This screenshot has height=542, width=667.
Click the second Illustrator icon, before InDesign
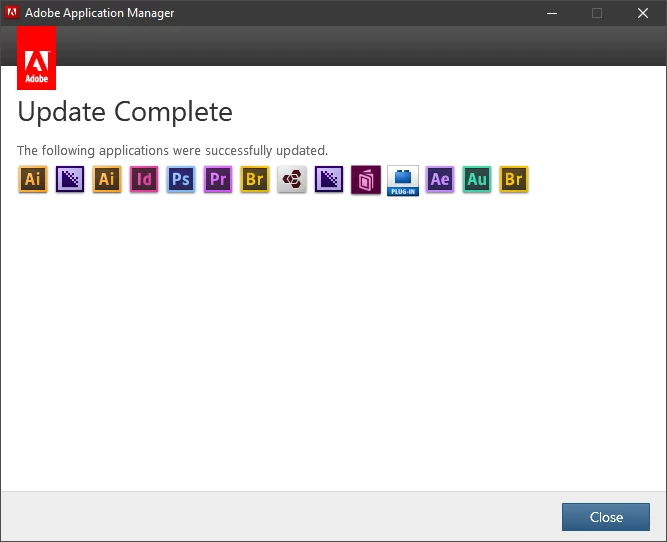click(107, 179)
